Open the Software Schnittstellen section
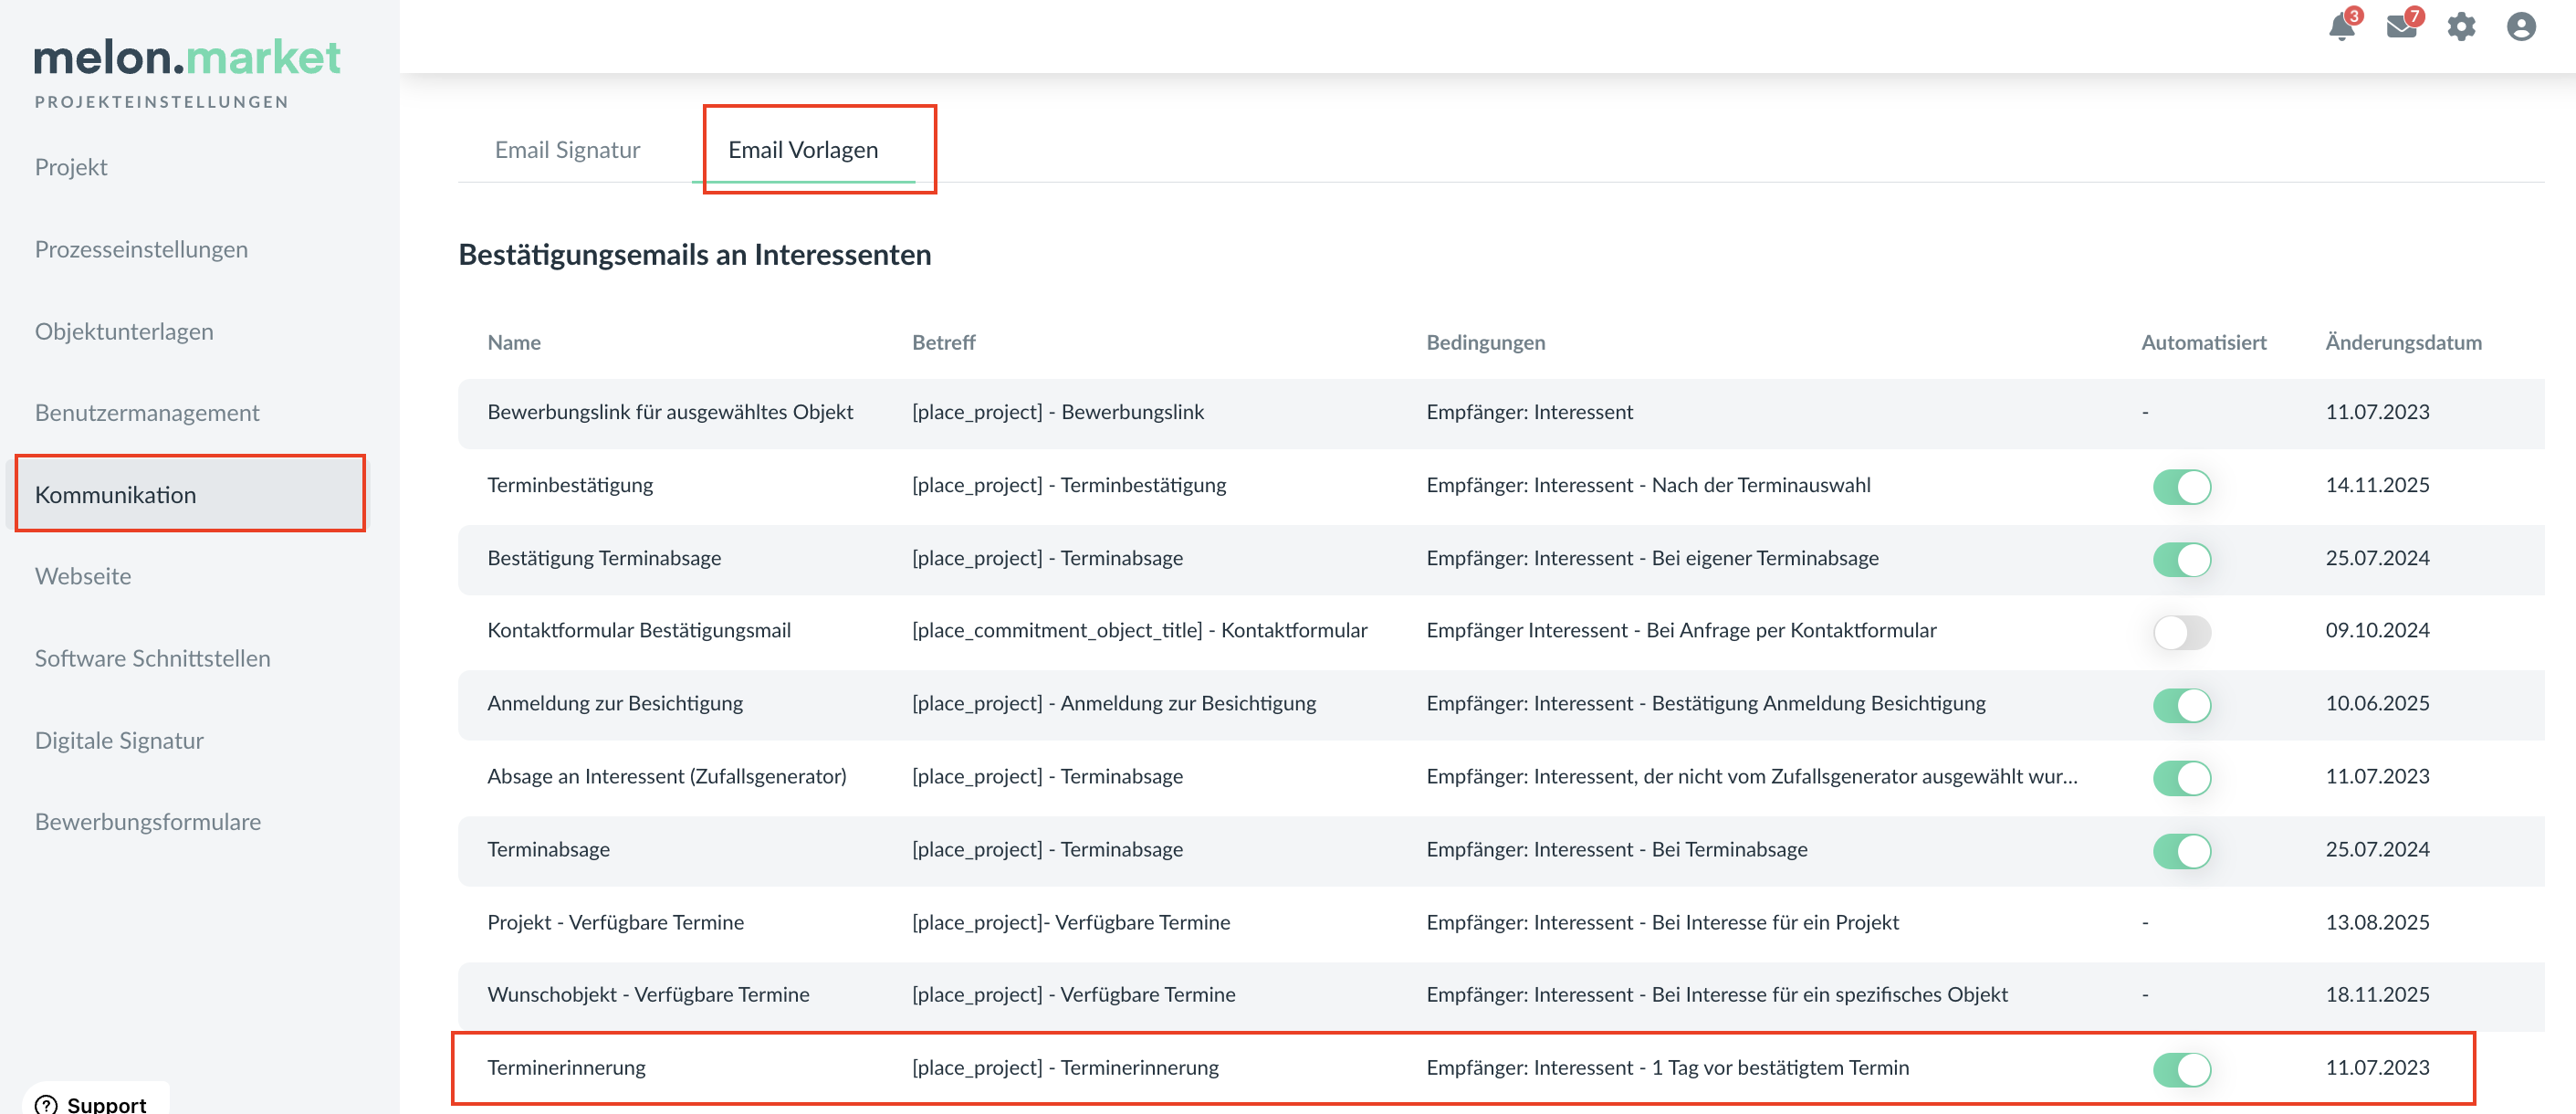Image resolution: width=2576 pixels, height=1114 pixels. point(152,658)
